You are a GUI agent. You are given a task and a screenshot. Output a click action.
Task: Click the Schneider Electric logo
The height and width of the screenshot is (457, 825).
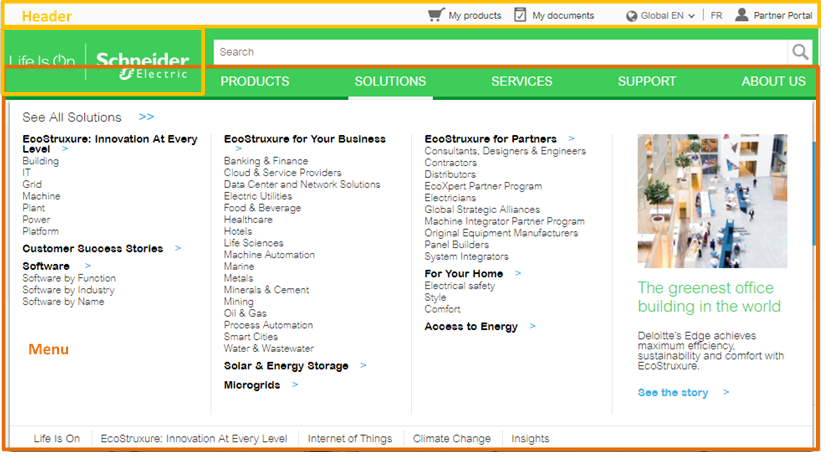142,66
